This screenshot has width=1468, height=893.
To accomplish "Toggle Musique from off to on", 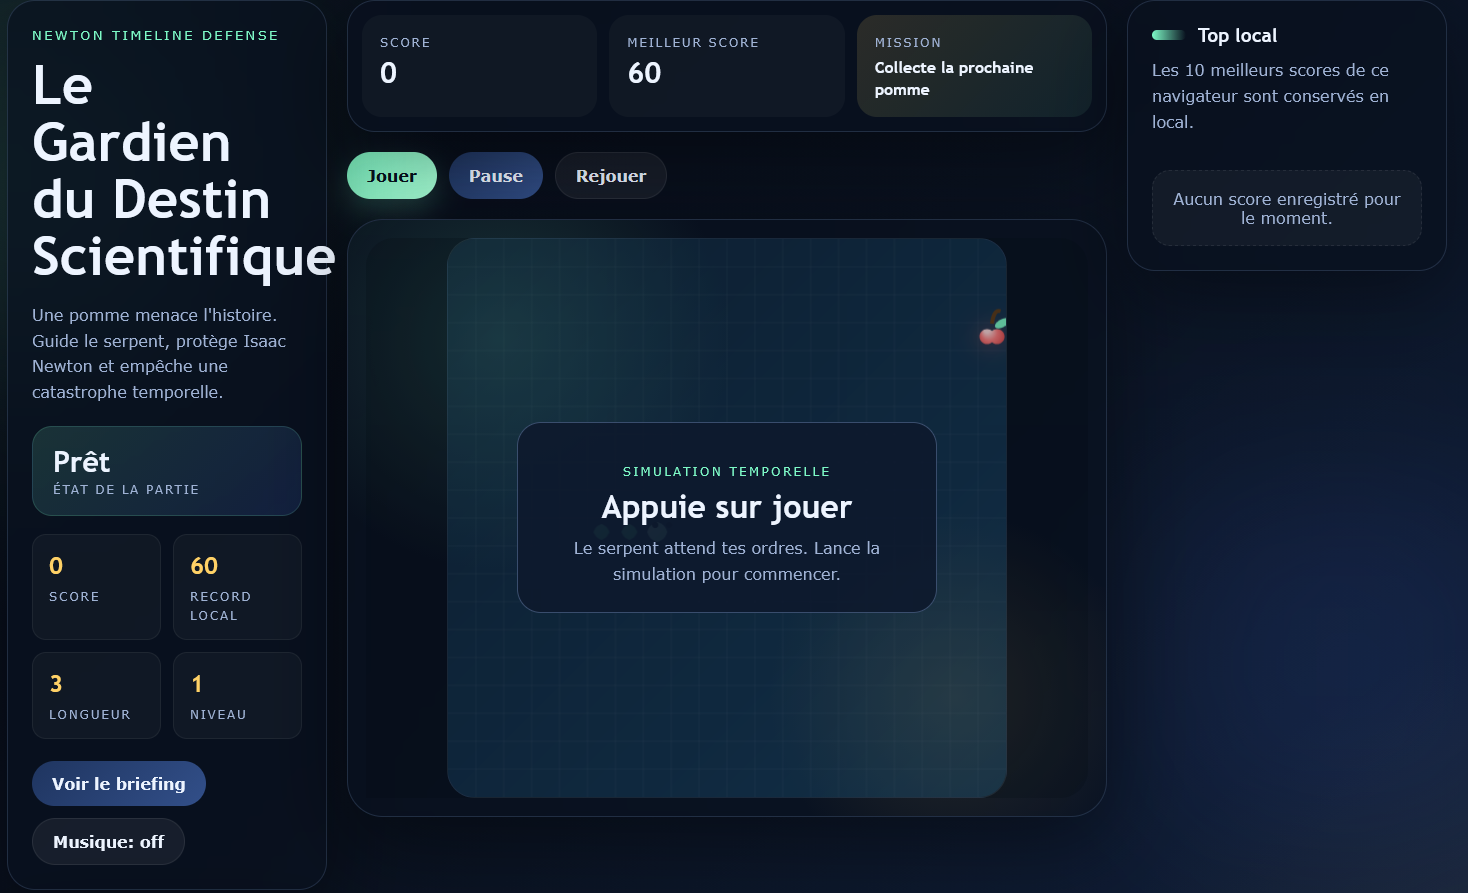I will pyautogui.click(x=107, y=841).
